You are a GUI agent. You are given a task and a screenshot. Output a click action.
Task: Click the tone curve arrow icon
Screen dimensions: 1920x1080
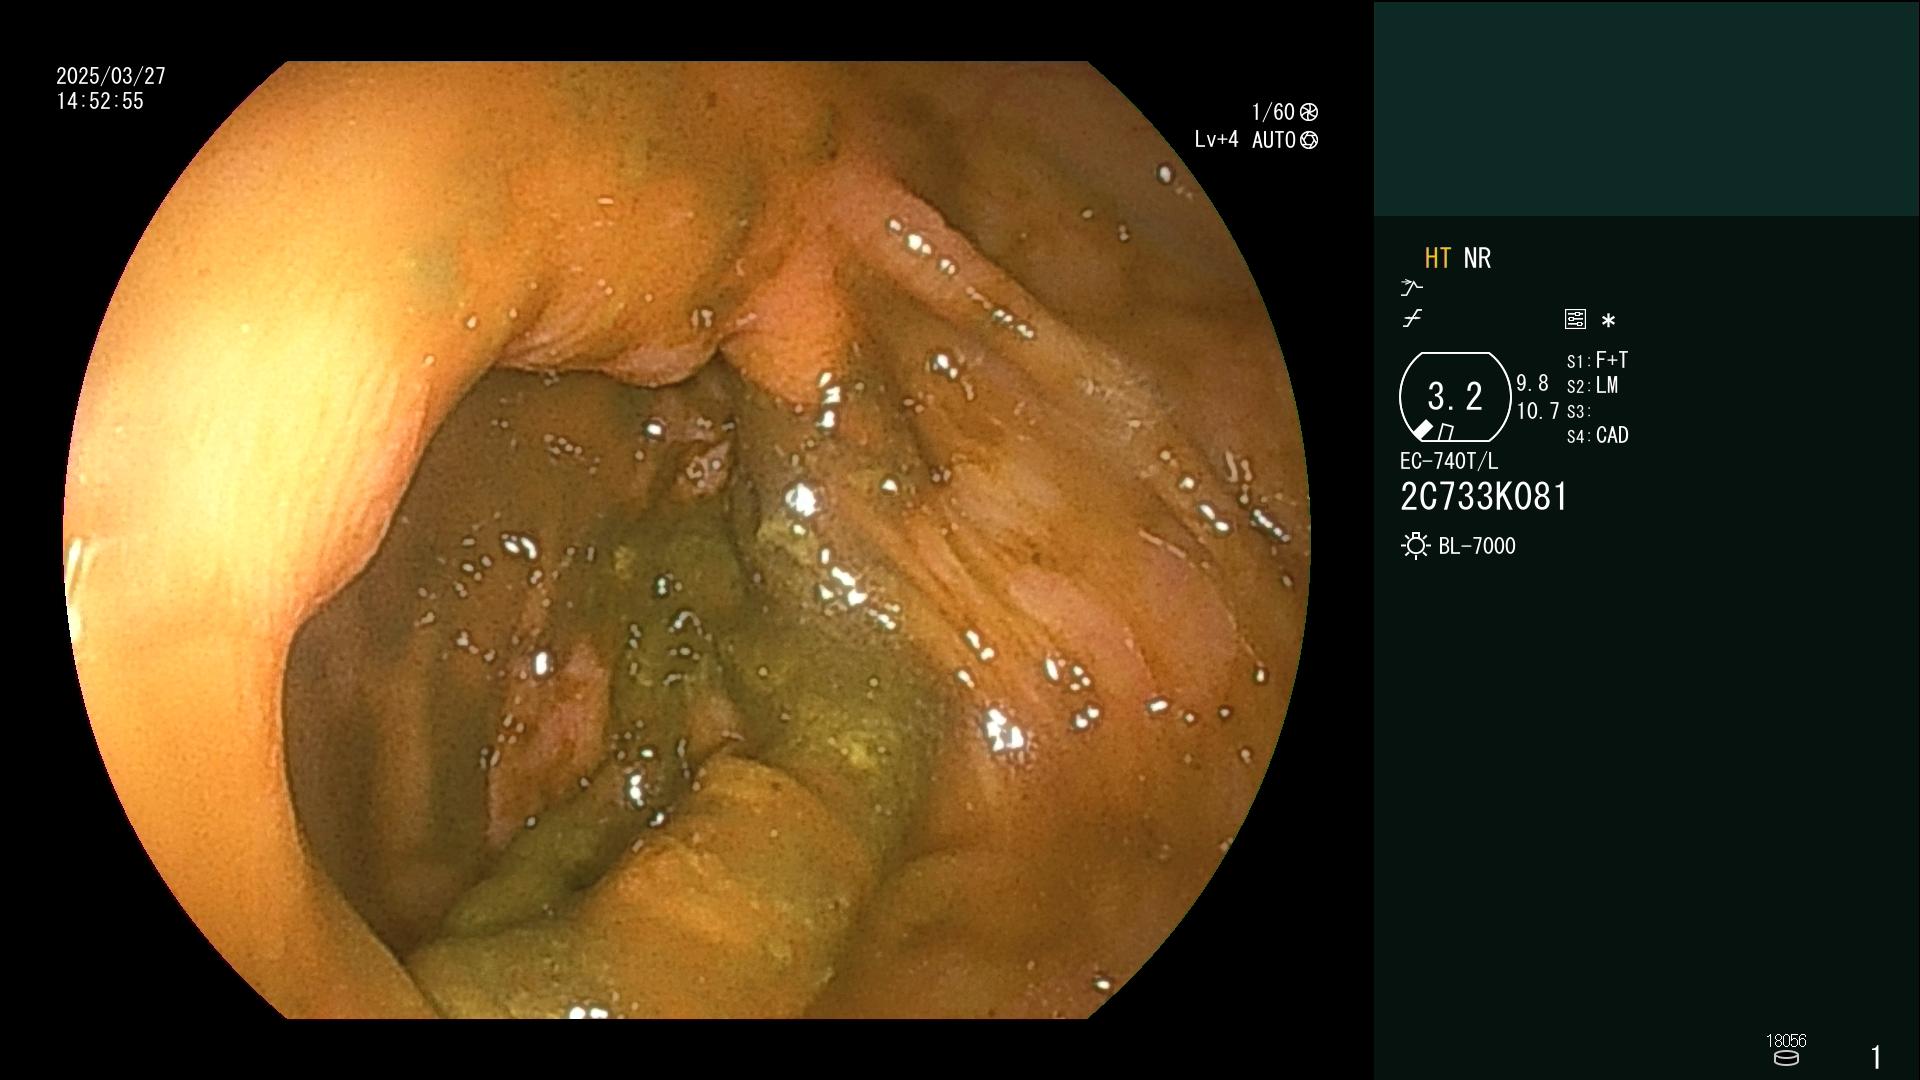pos(1411,288)
